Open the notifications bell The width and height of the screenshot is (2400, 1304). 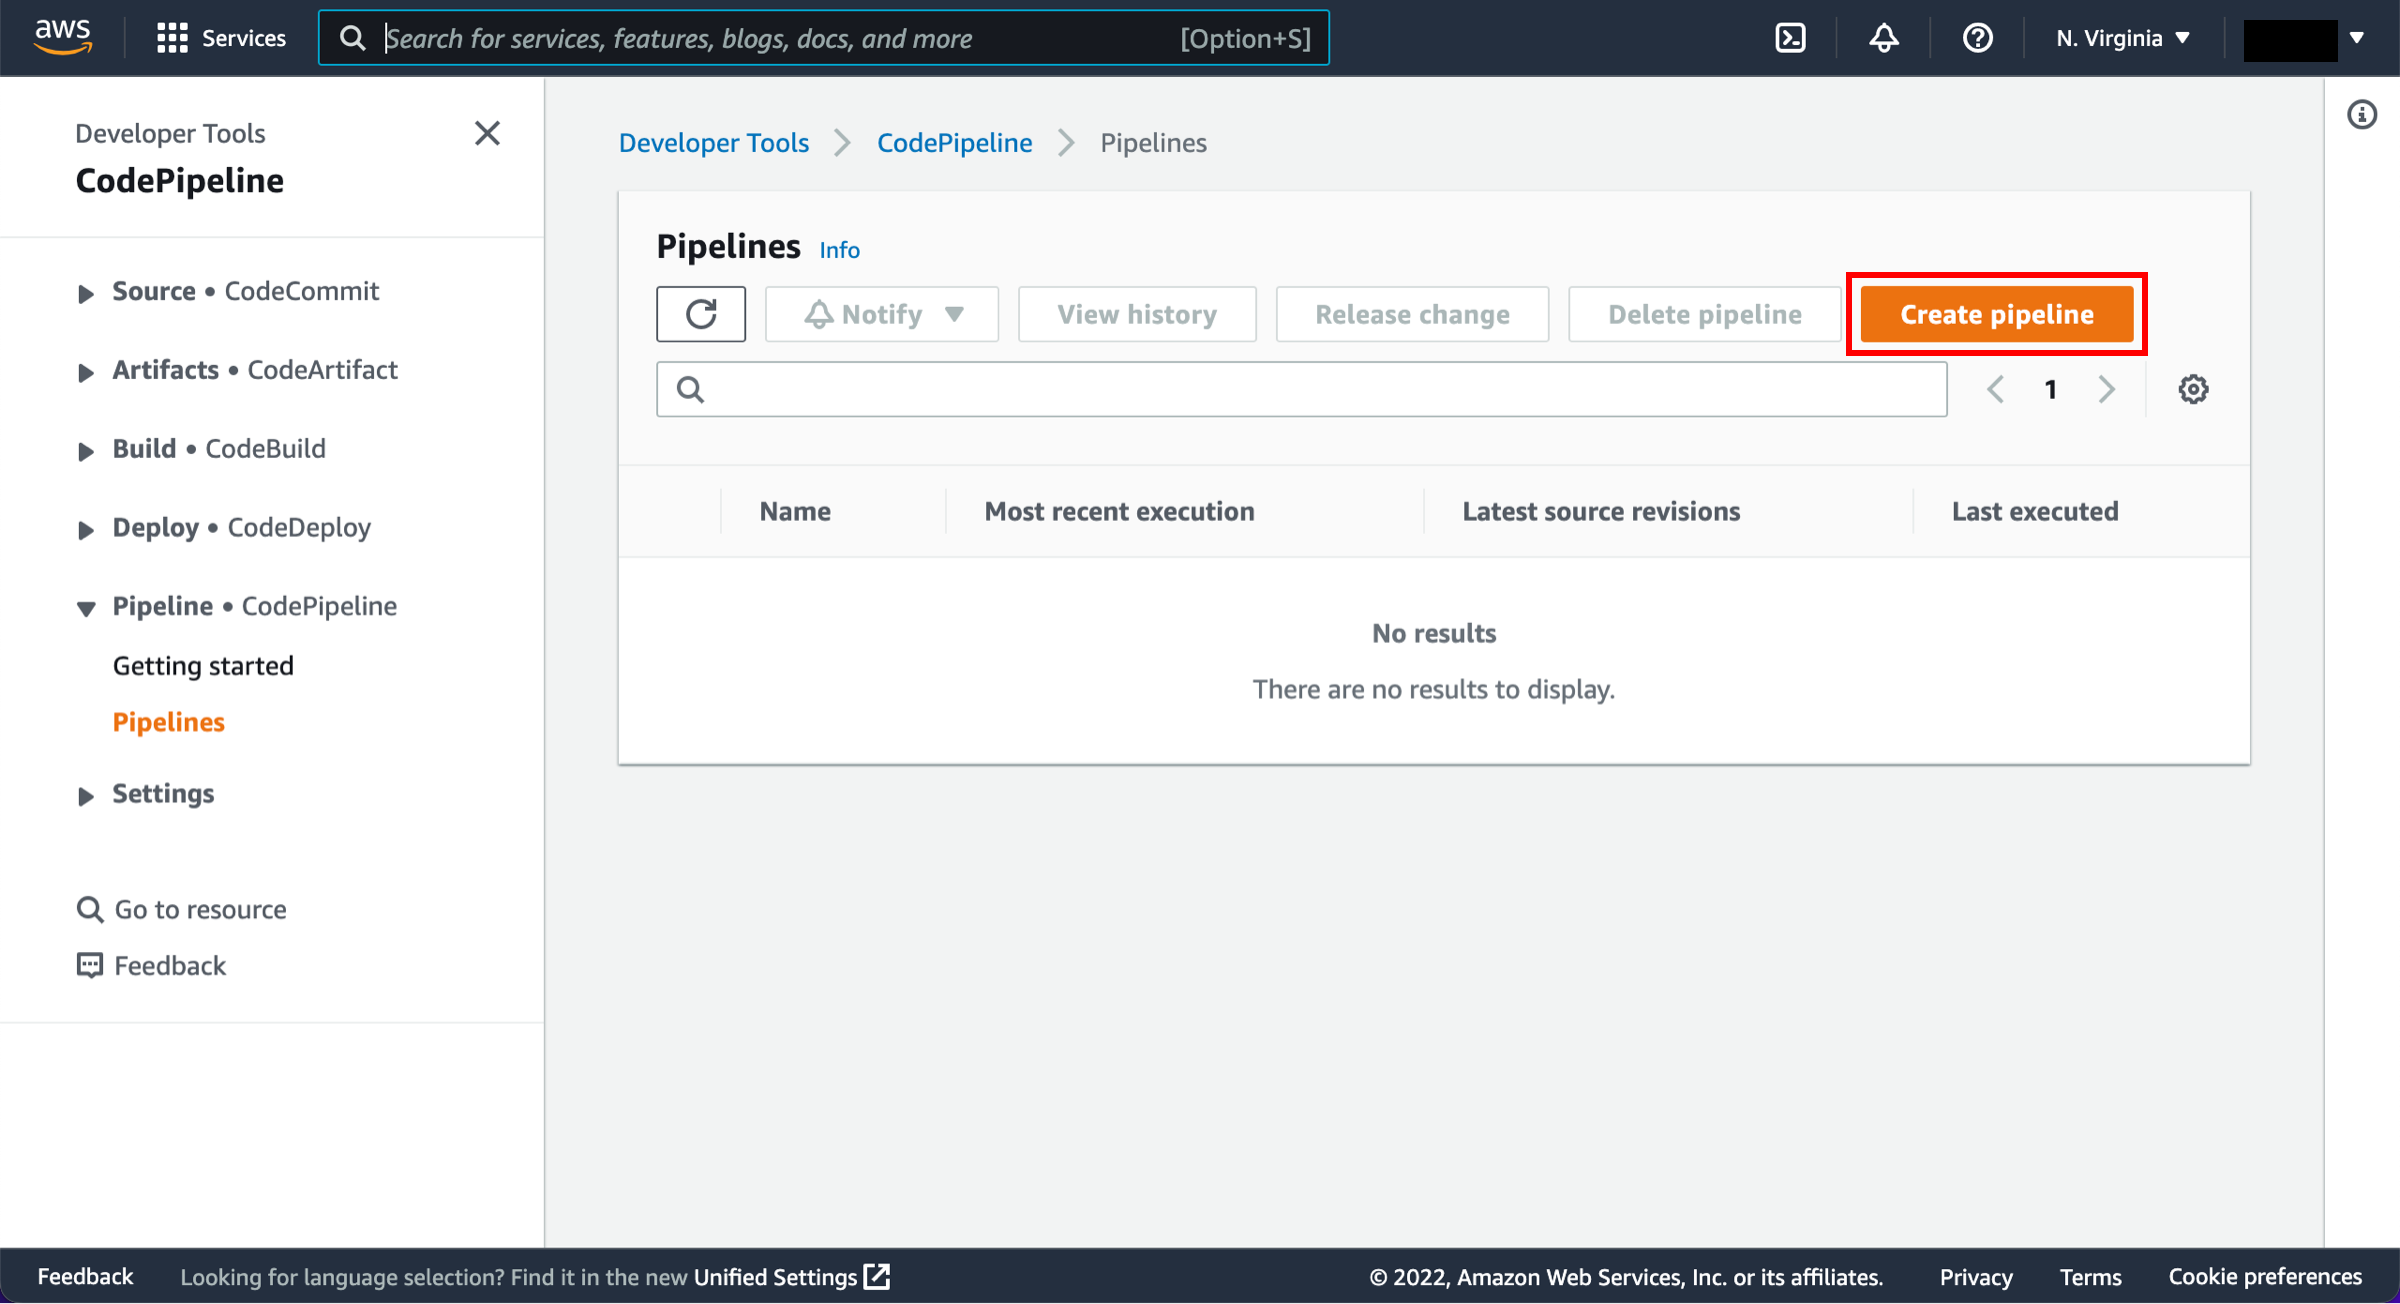[x=1884, y=38]
